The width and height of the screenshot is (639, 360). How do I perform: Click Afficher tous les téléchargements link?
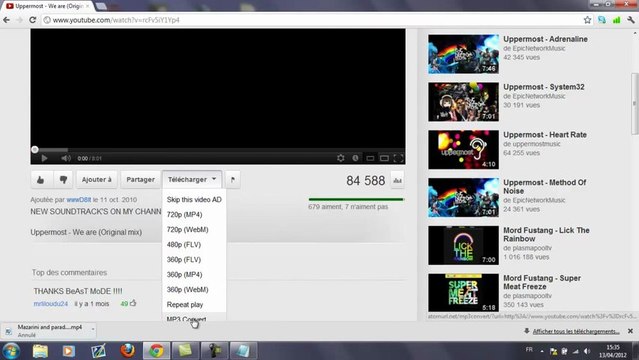[576, 331]
